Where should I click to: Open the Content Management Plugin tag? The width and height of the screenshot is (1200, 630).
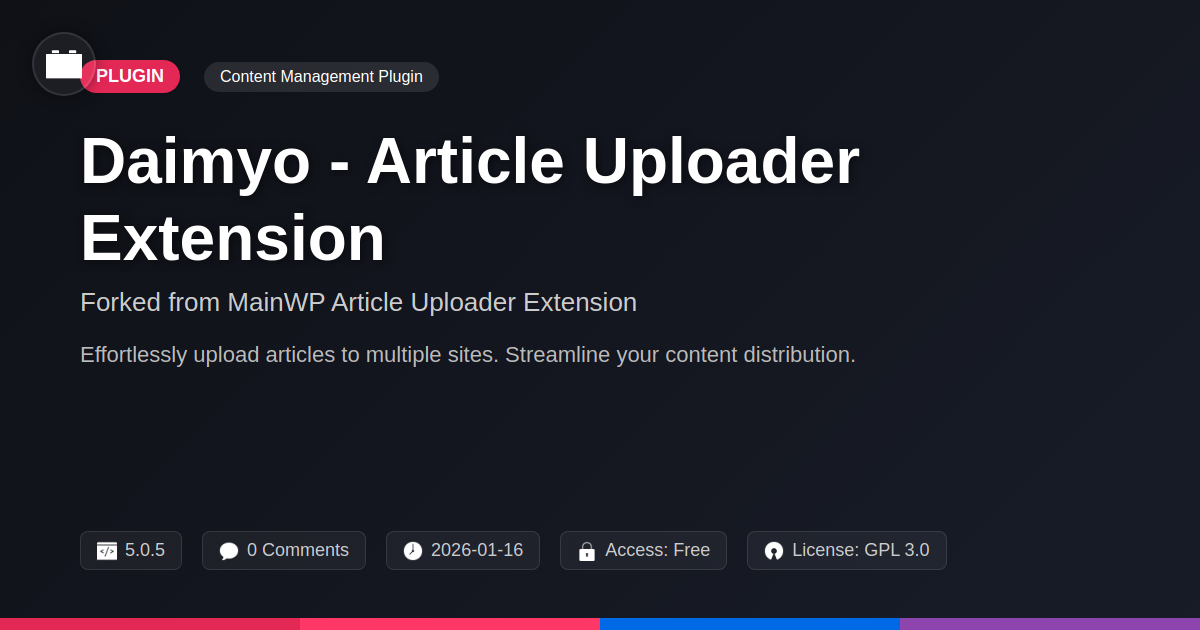click(321, 77)
